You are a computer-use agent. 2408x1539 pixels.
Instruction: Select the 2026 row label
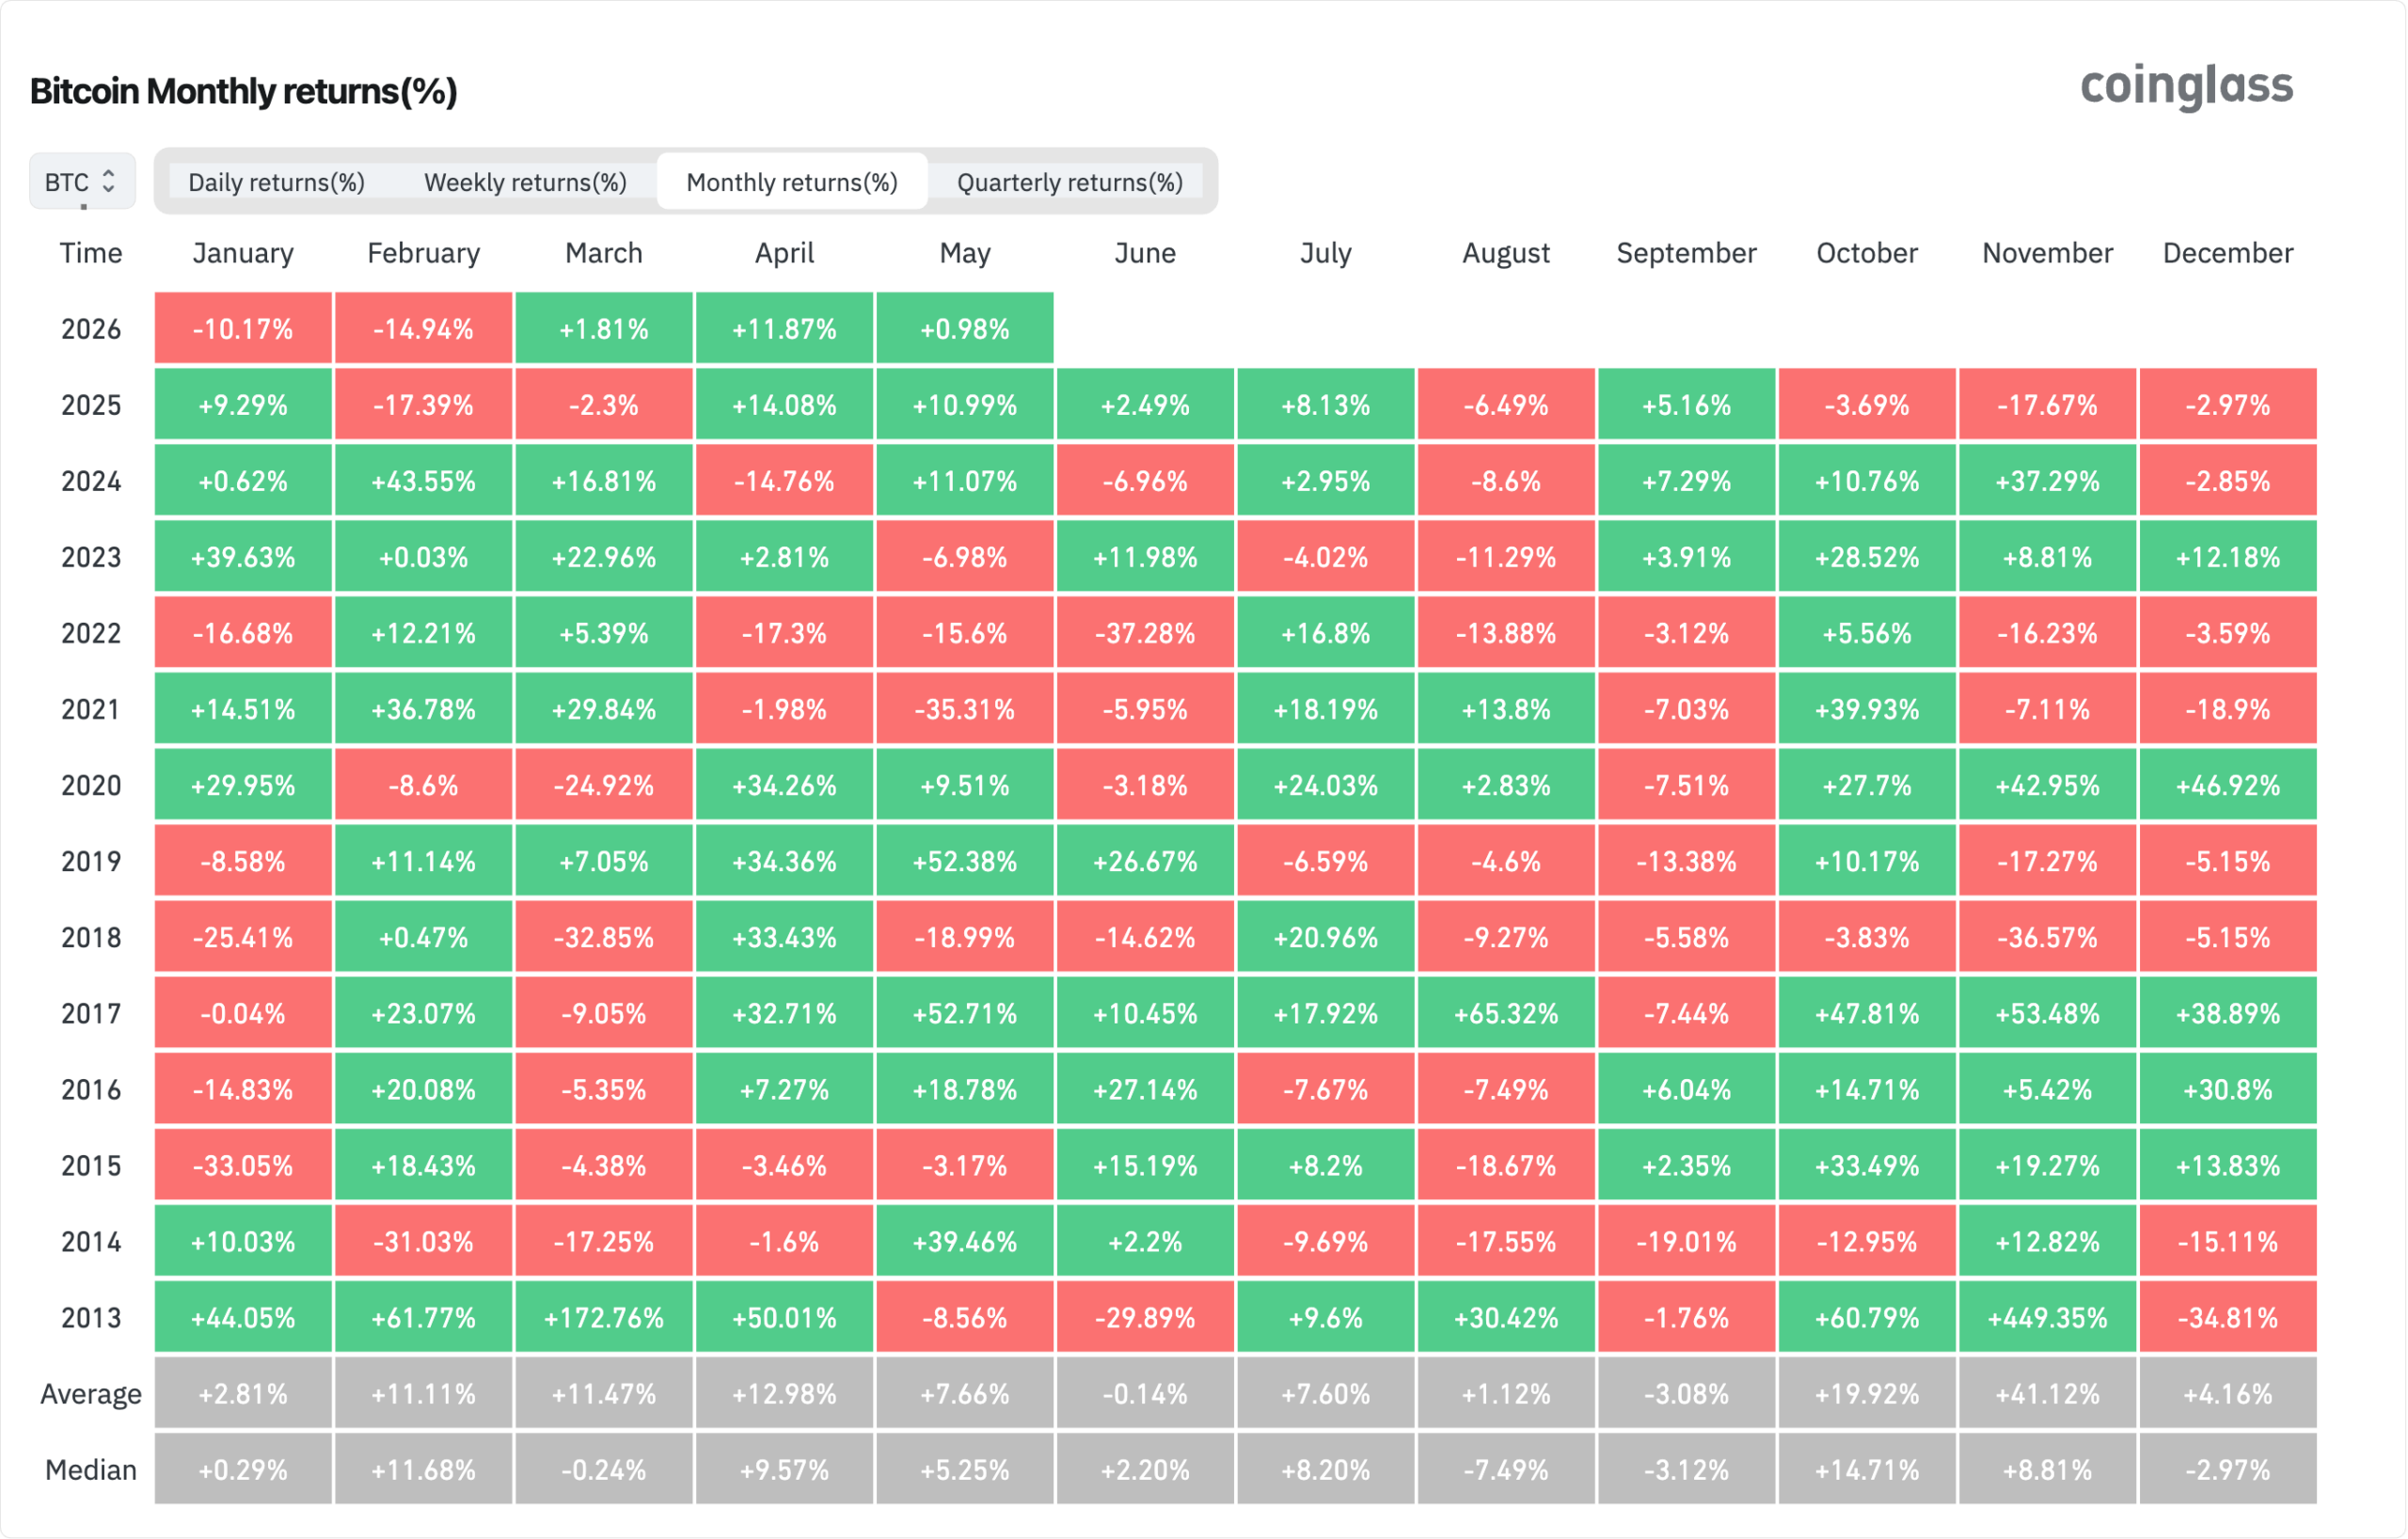point(91,329)
